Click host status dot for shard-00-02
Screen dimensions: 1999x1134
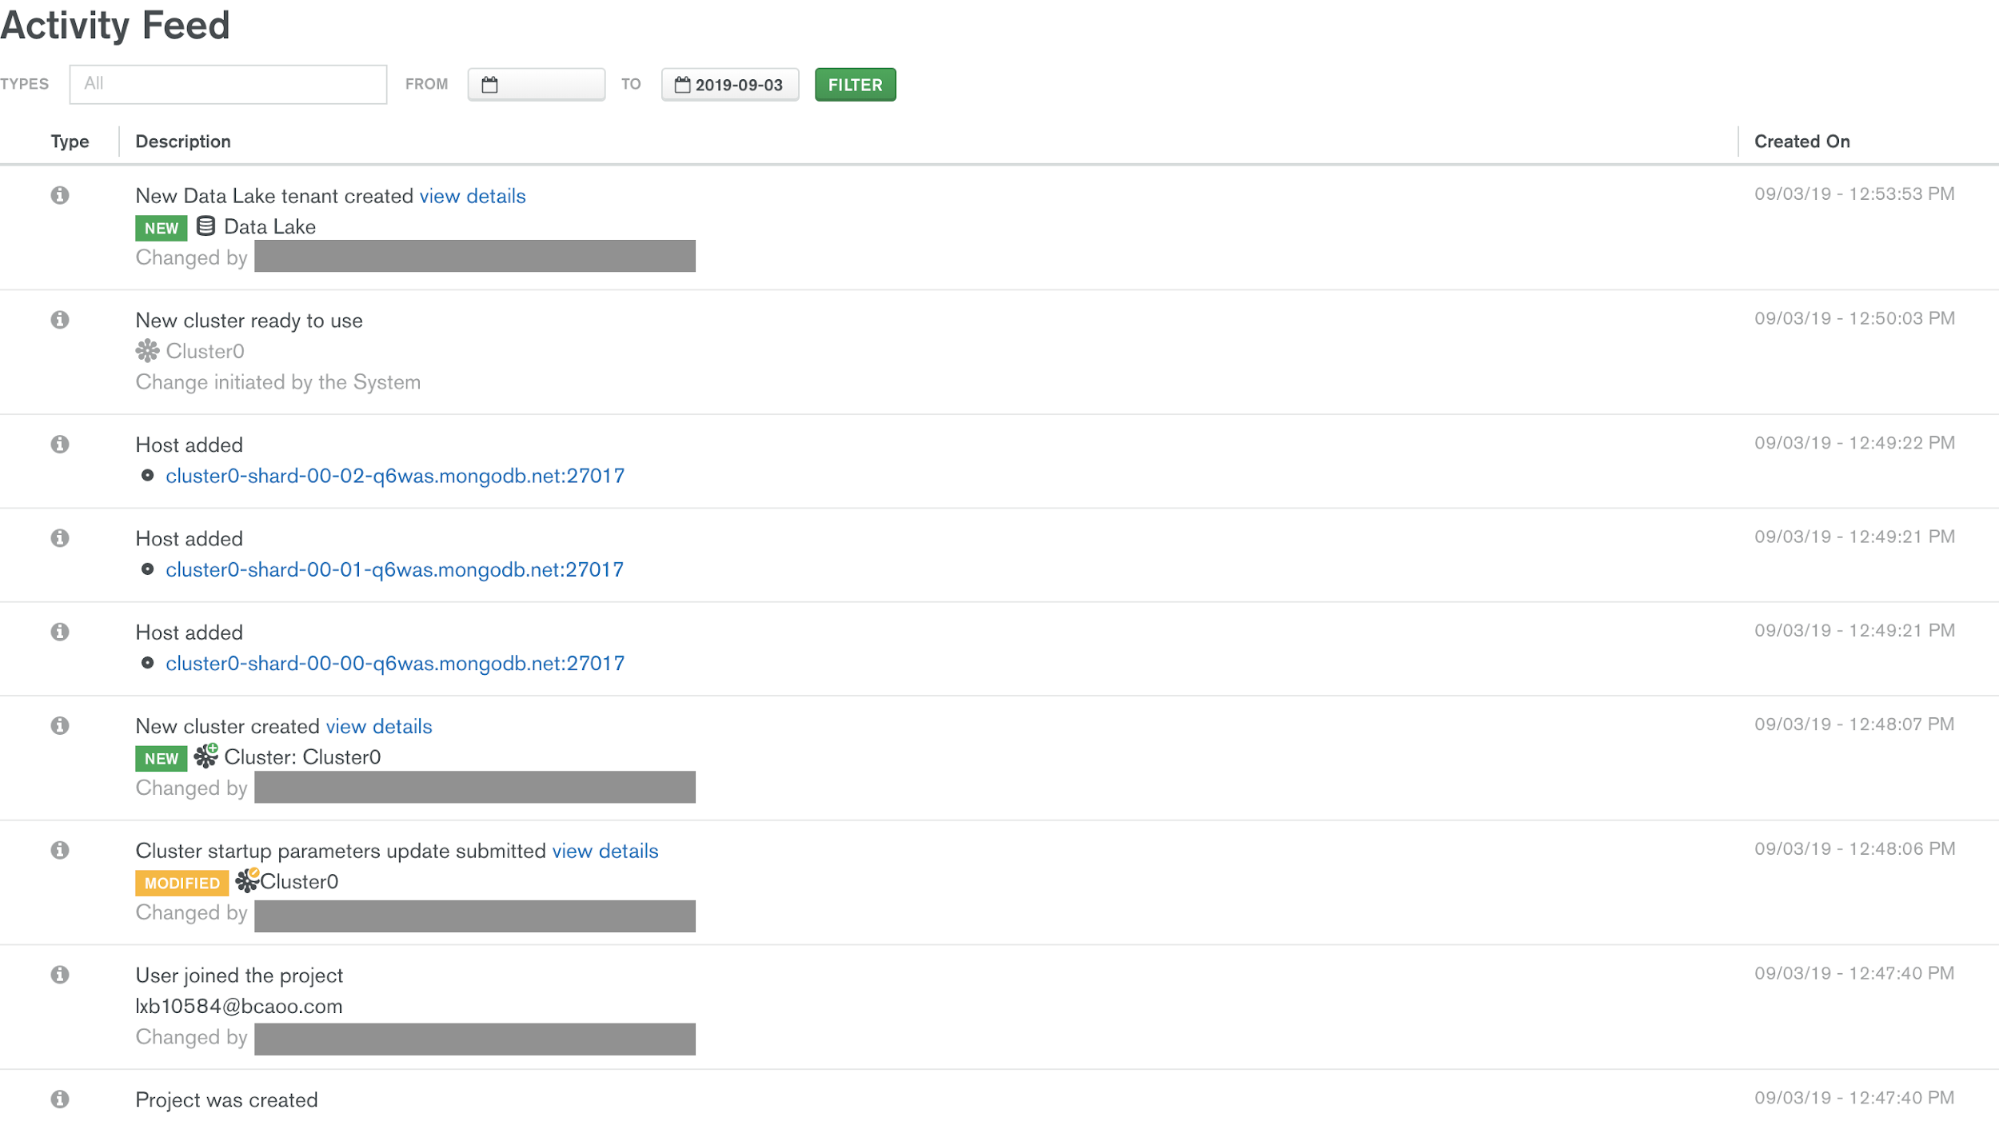coord(147,476)
